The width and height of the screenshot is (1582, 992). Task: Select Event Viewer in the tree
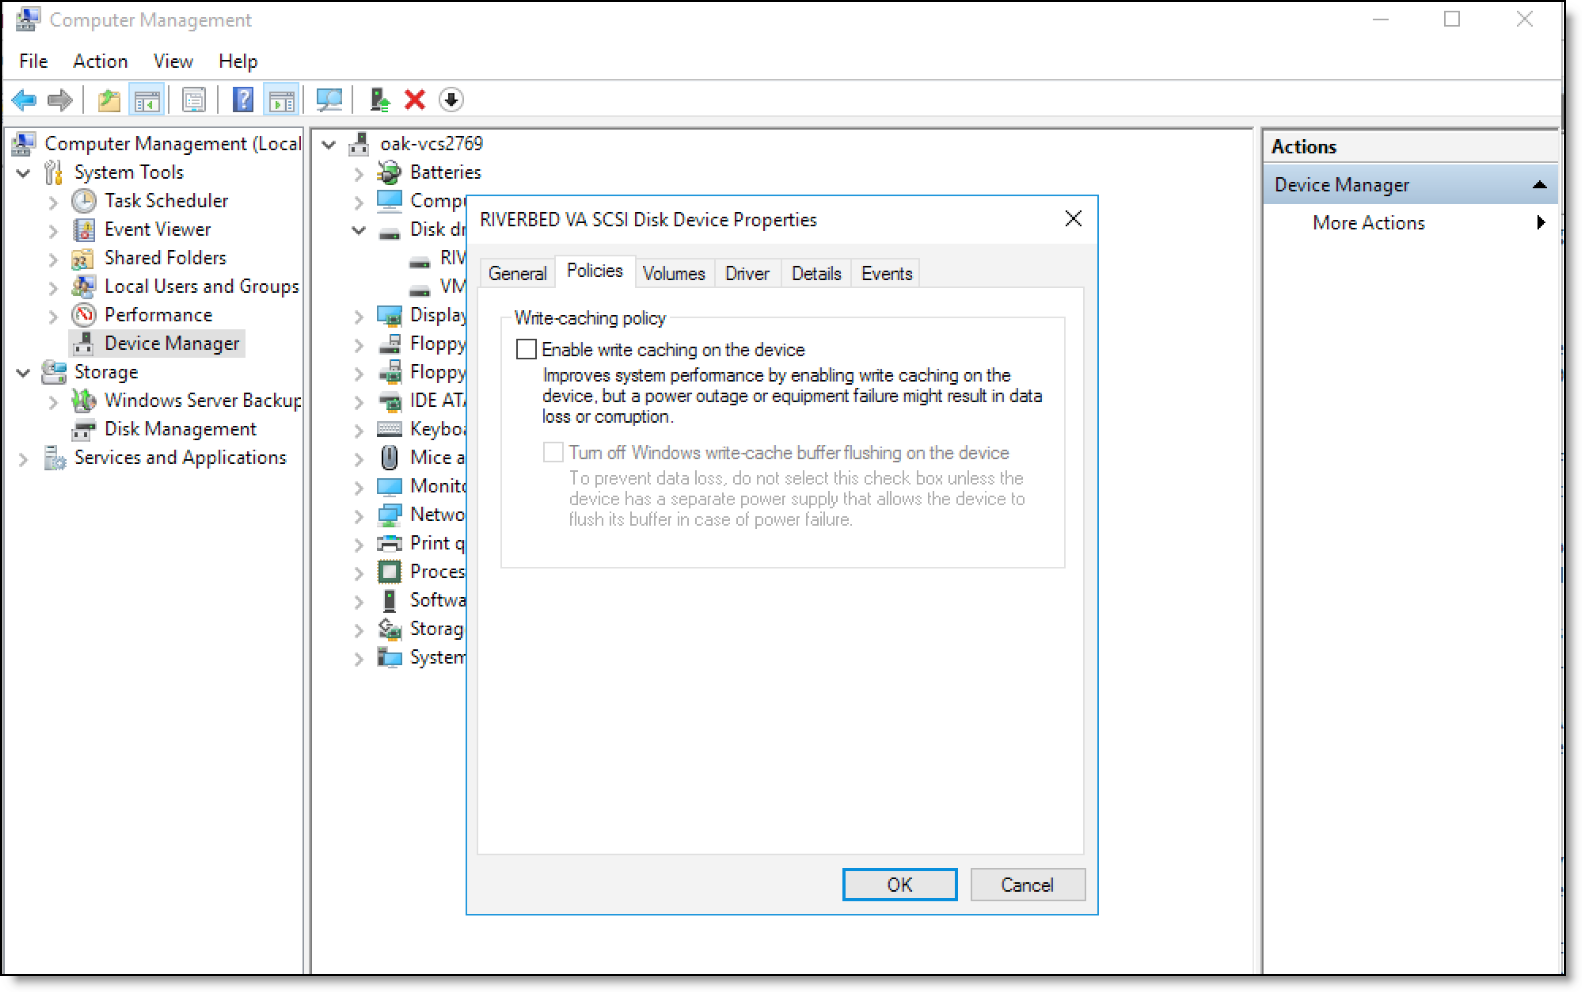158,229
